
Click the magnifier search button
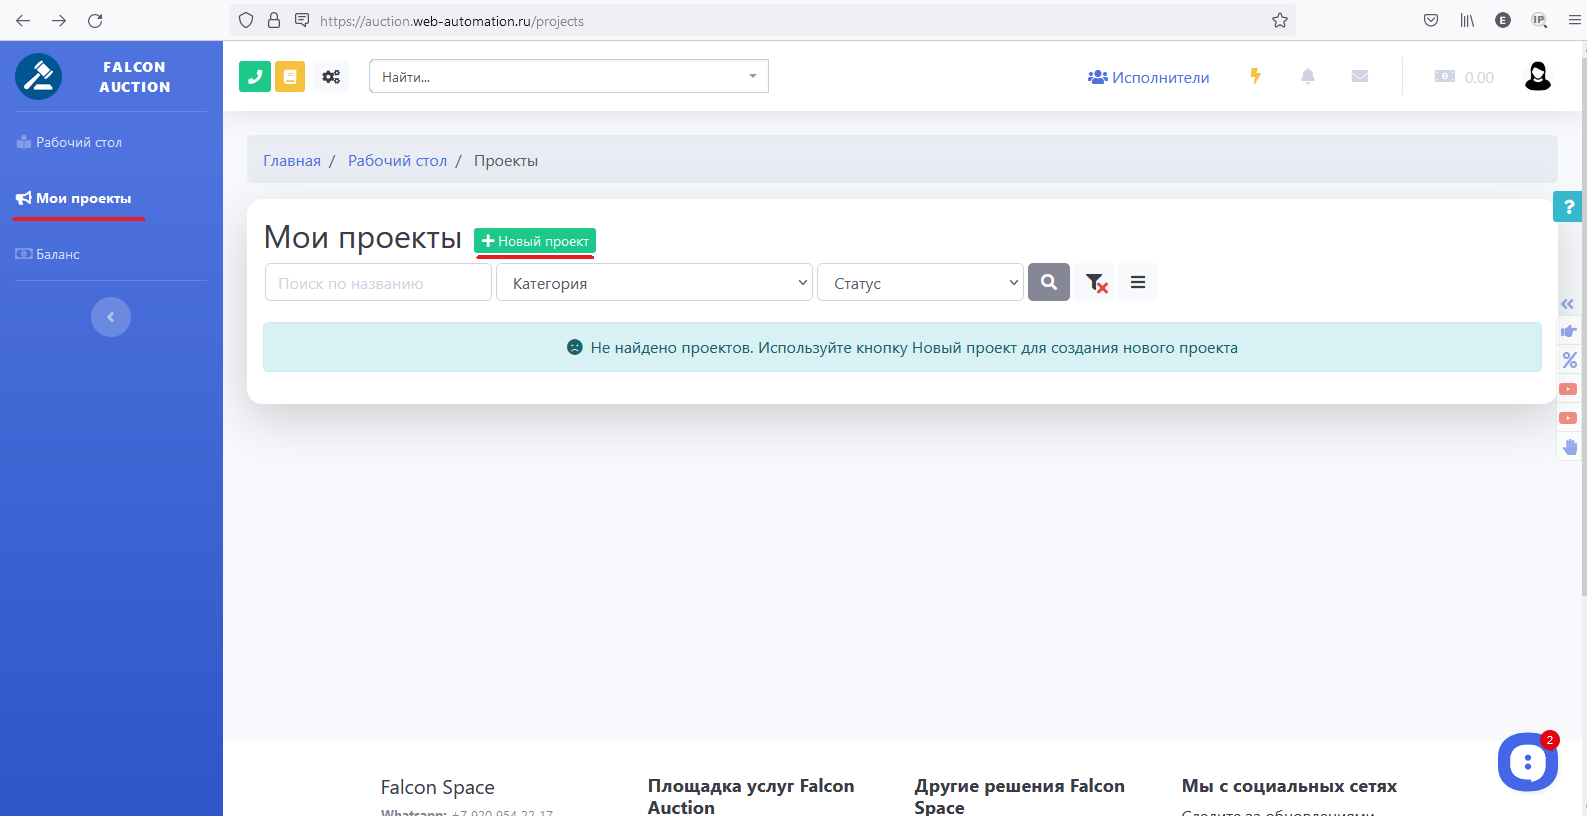point(1049,283)
